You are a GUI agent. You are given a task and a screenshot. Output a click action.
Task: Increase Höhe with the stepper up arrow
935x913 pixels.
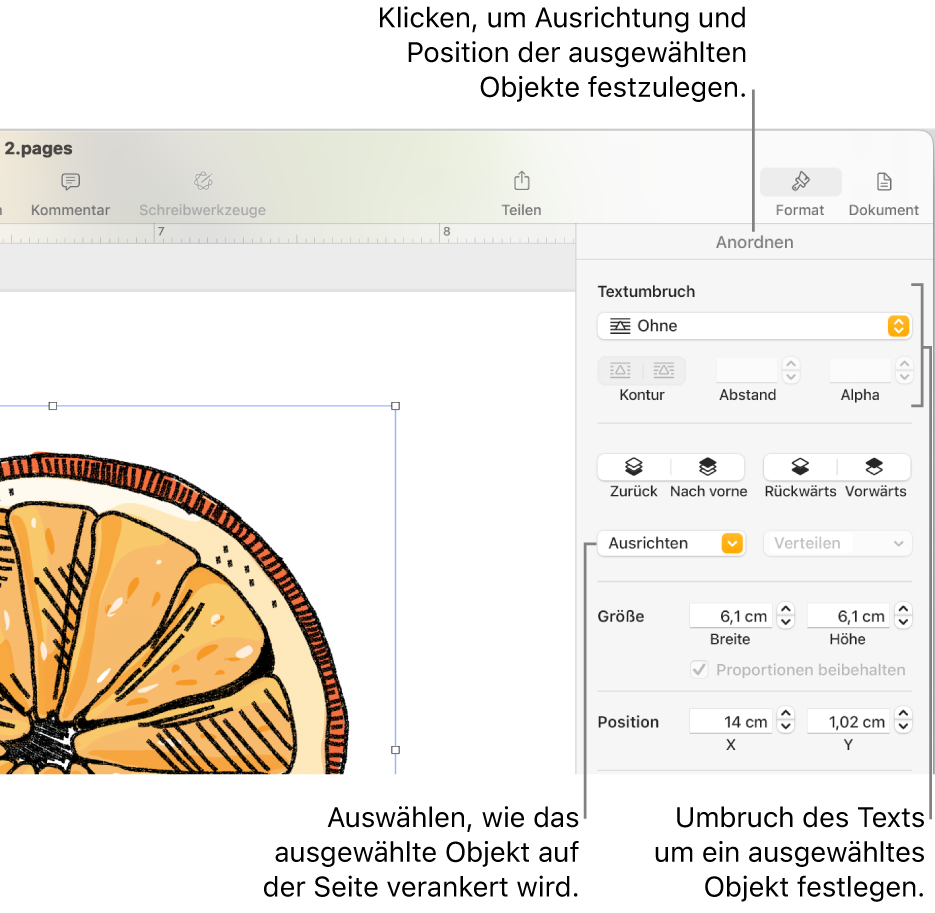(904, 609)
